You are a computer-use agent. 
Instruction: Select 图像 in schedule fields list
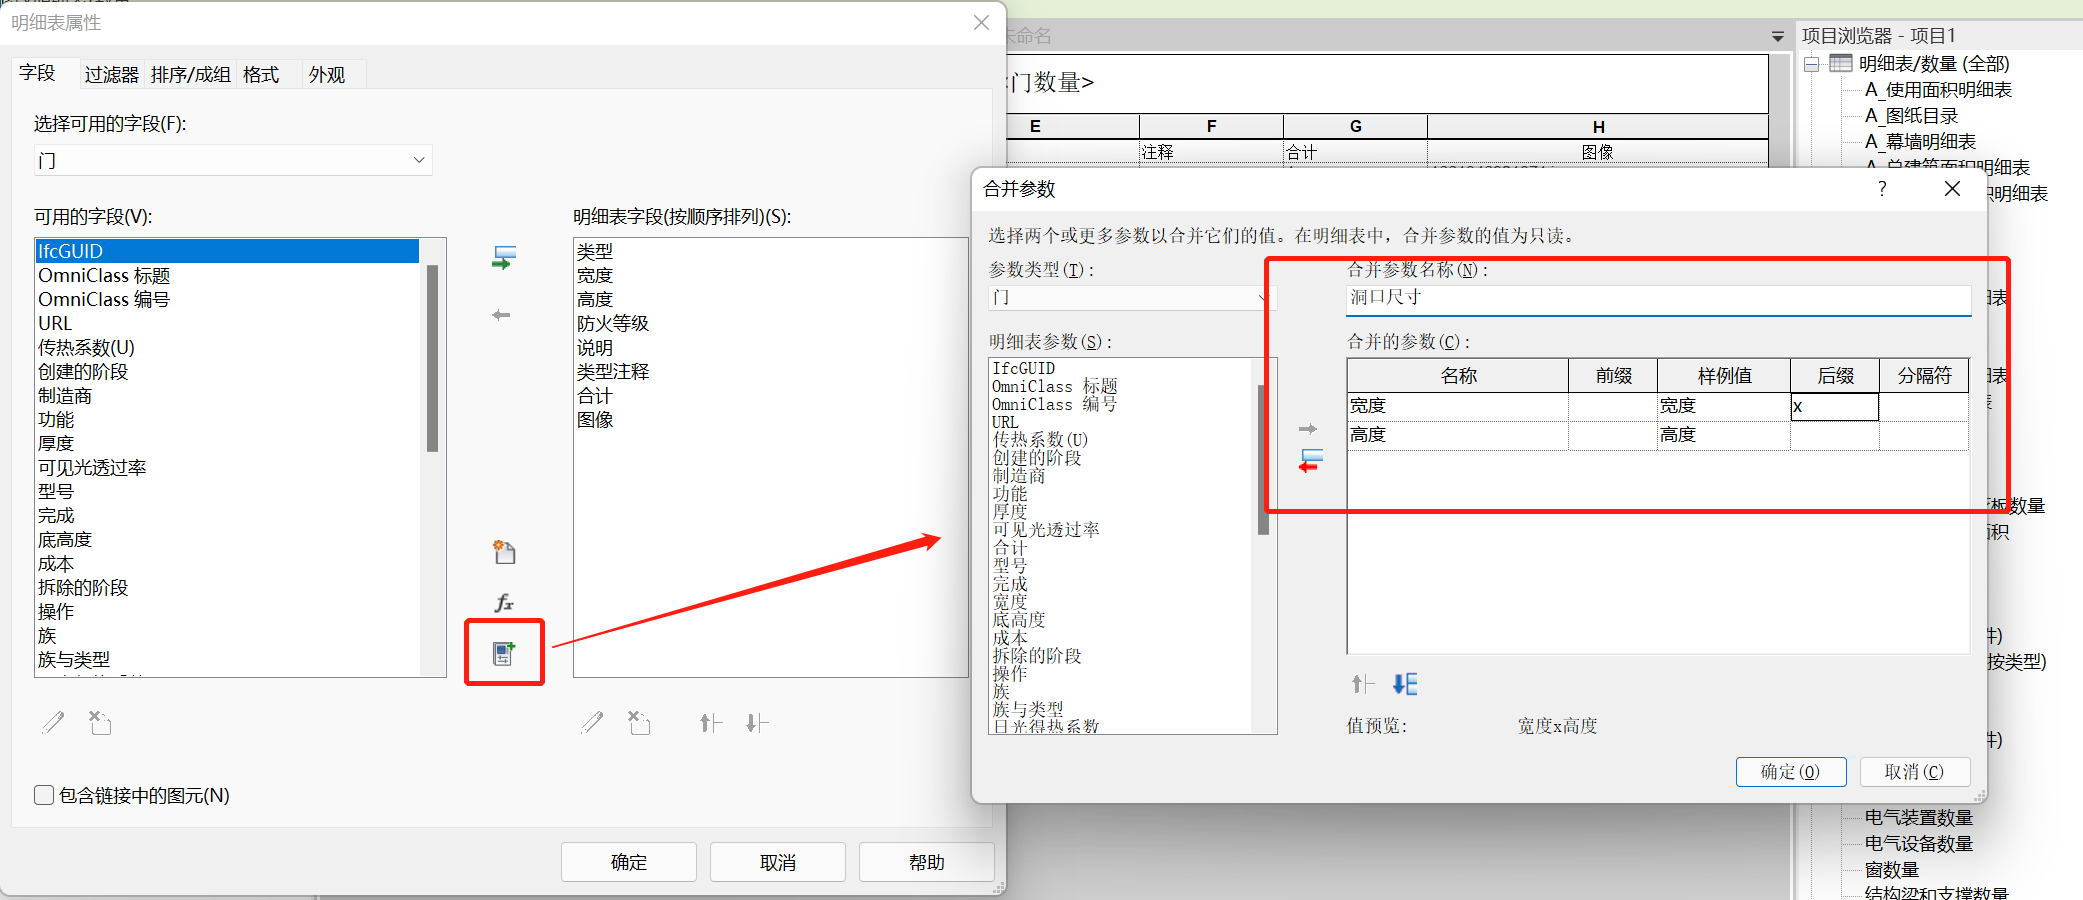(595, 419)
